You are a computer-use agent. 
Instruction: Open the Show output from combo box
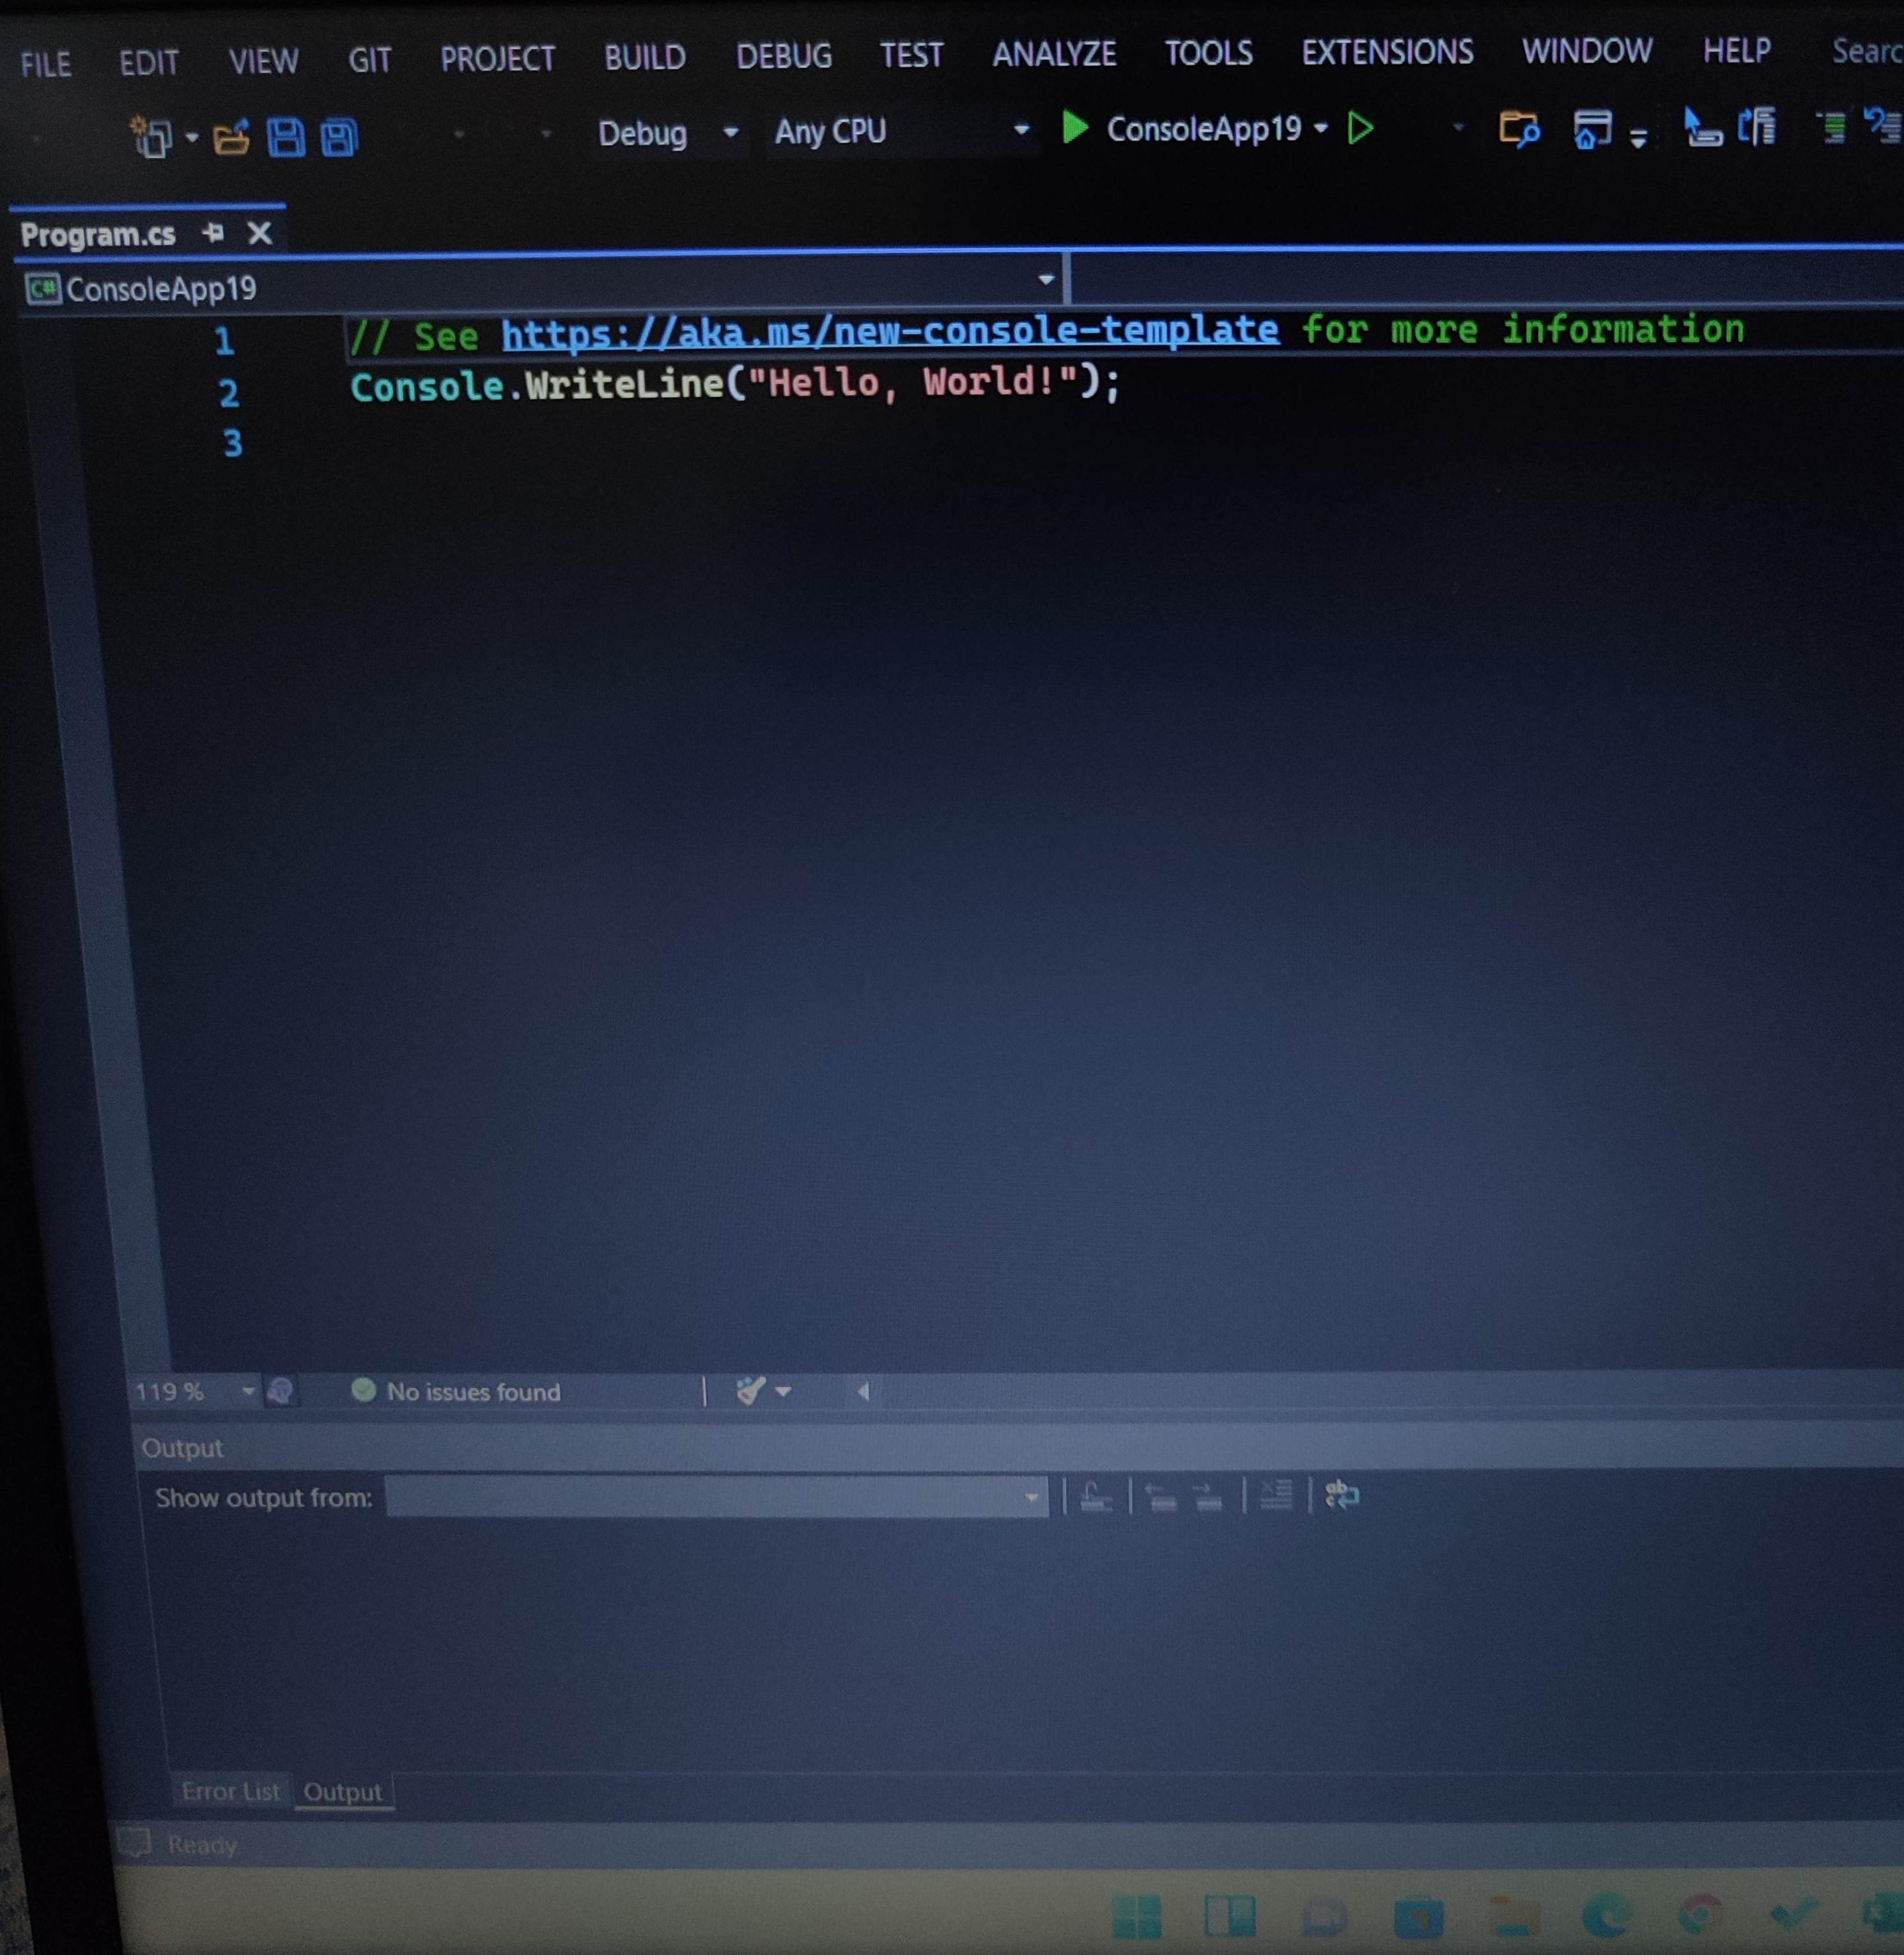coord(716,1497)
